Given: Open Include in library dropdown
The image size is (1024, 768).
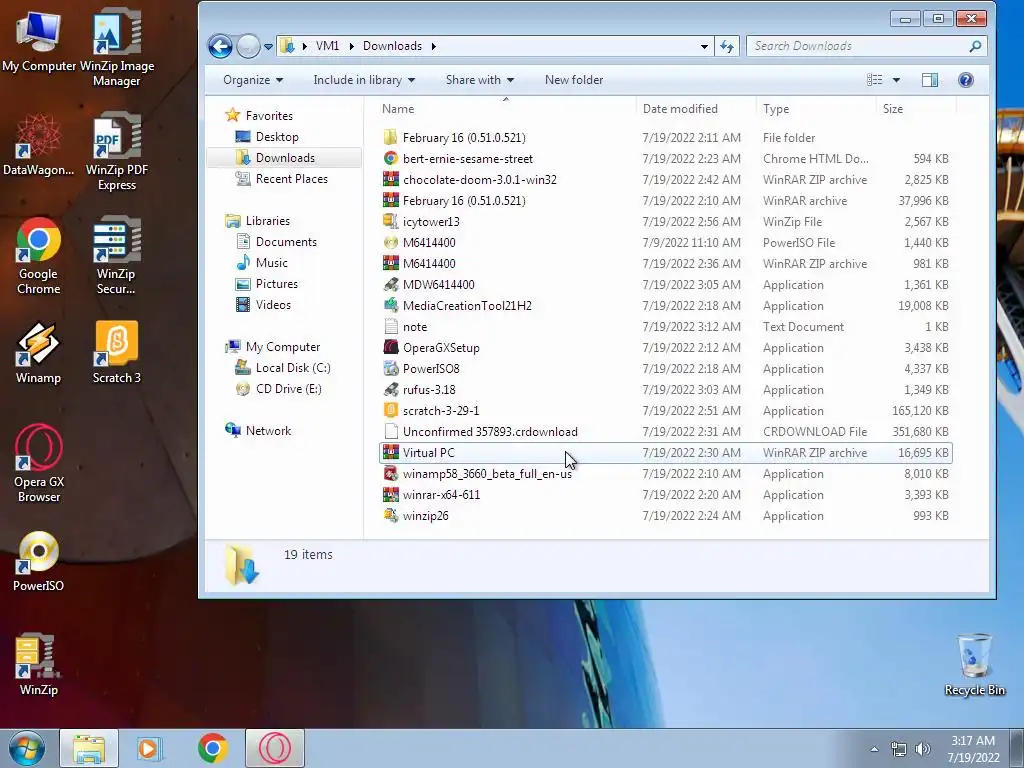Looking at the screenshot, I should 364,80.
